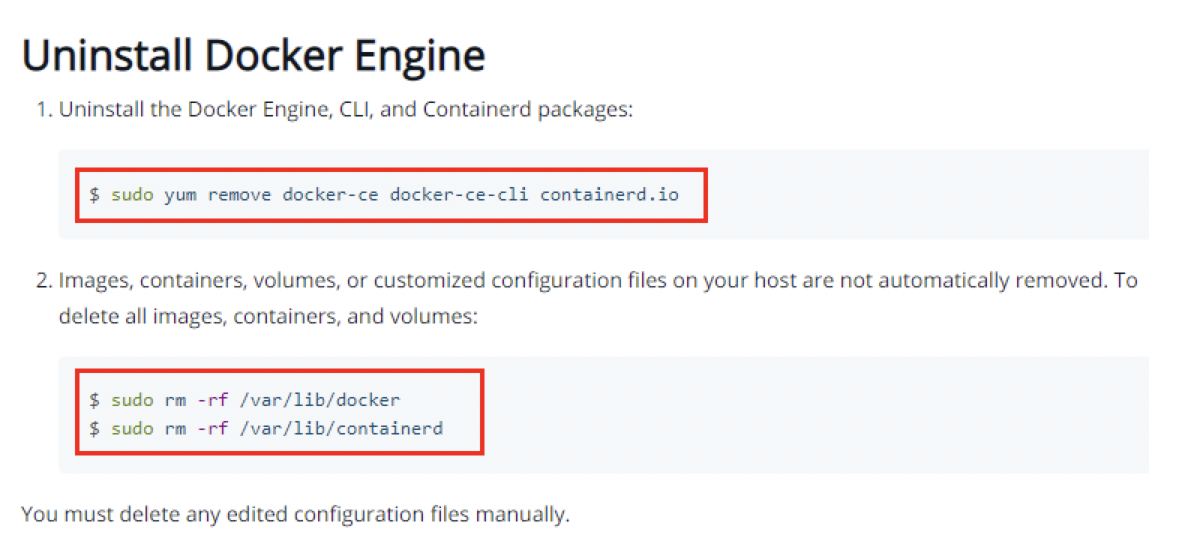Click the dollar prompt before the yum command
1182x560 pixels.
tap(94, 194)
